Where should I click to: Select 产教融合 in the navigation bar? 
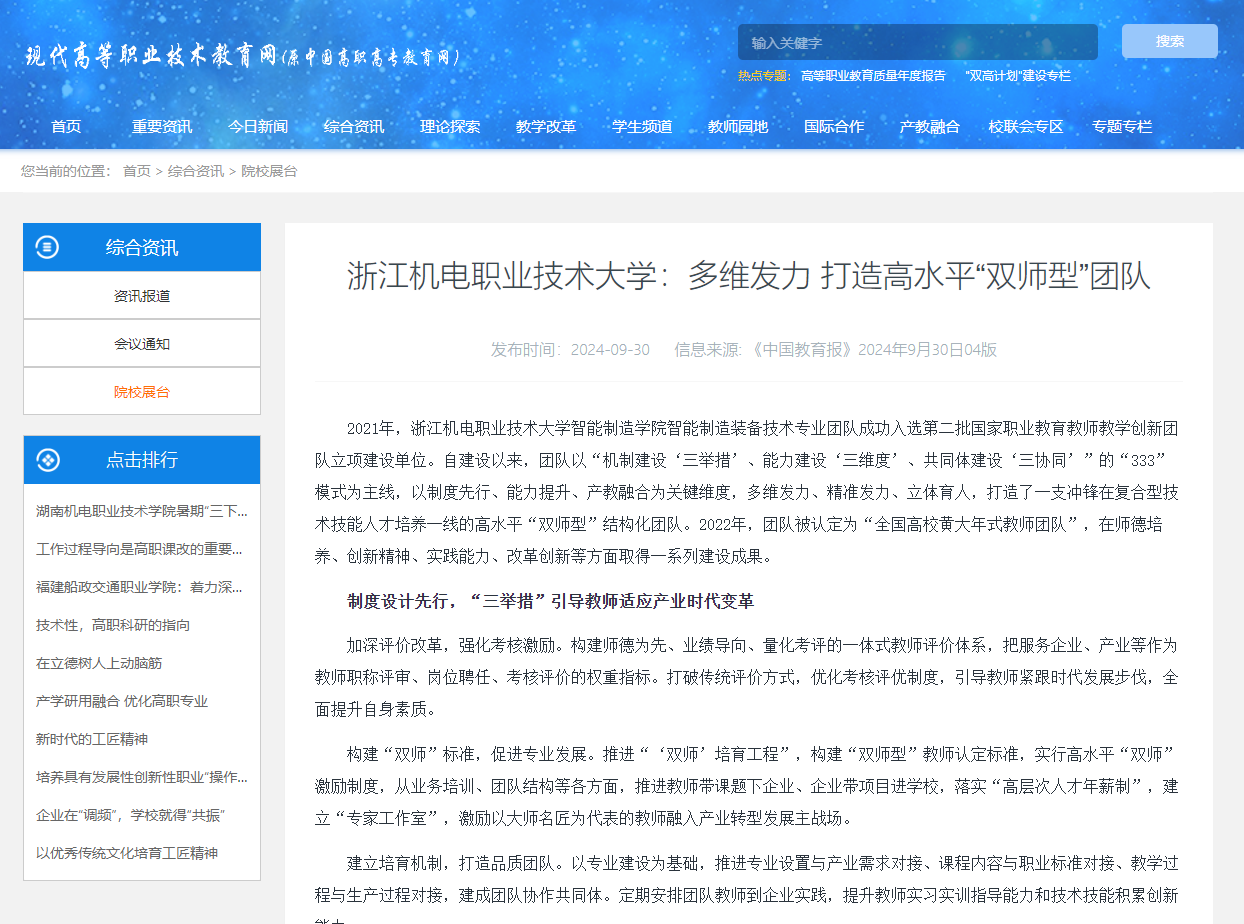coord(929,127)
